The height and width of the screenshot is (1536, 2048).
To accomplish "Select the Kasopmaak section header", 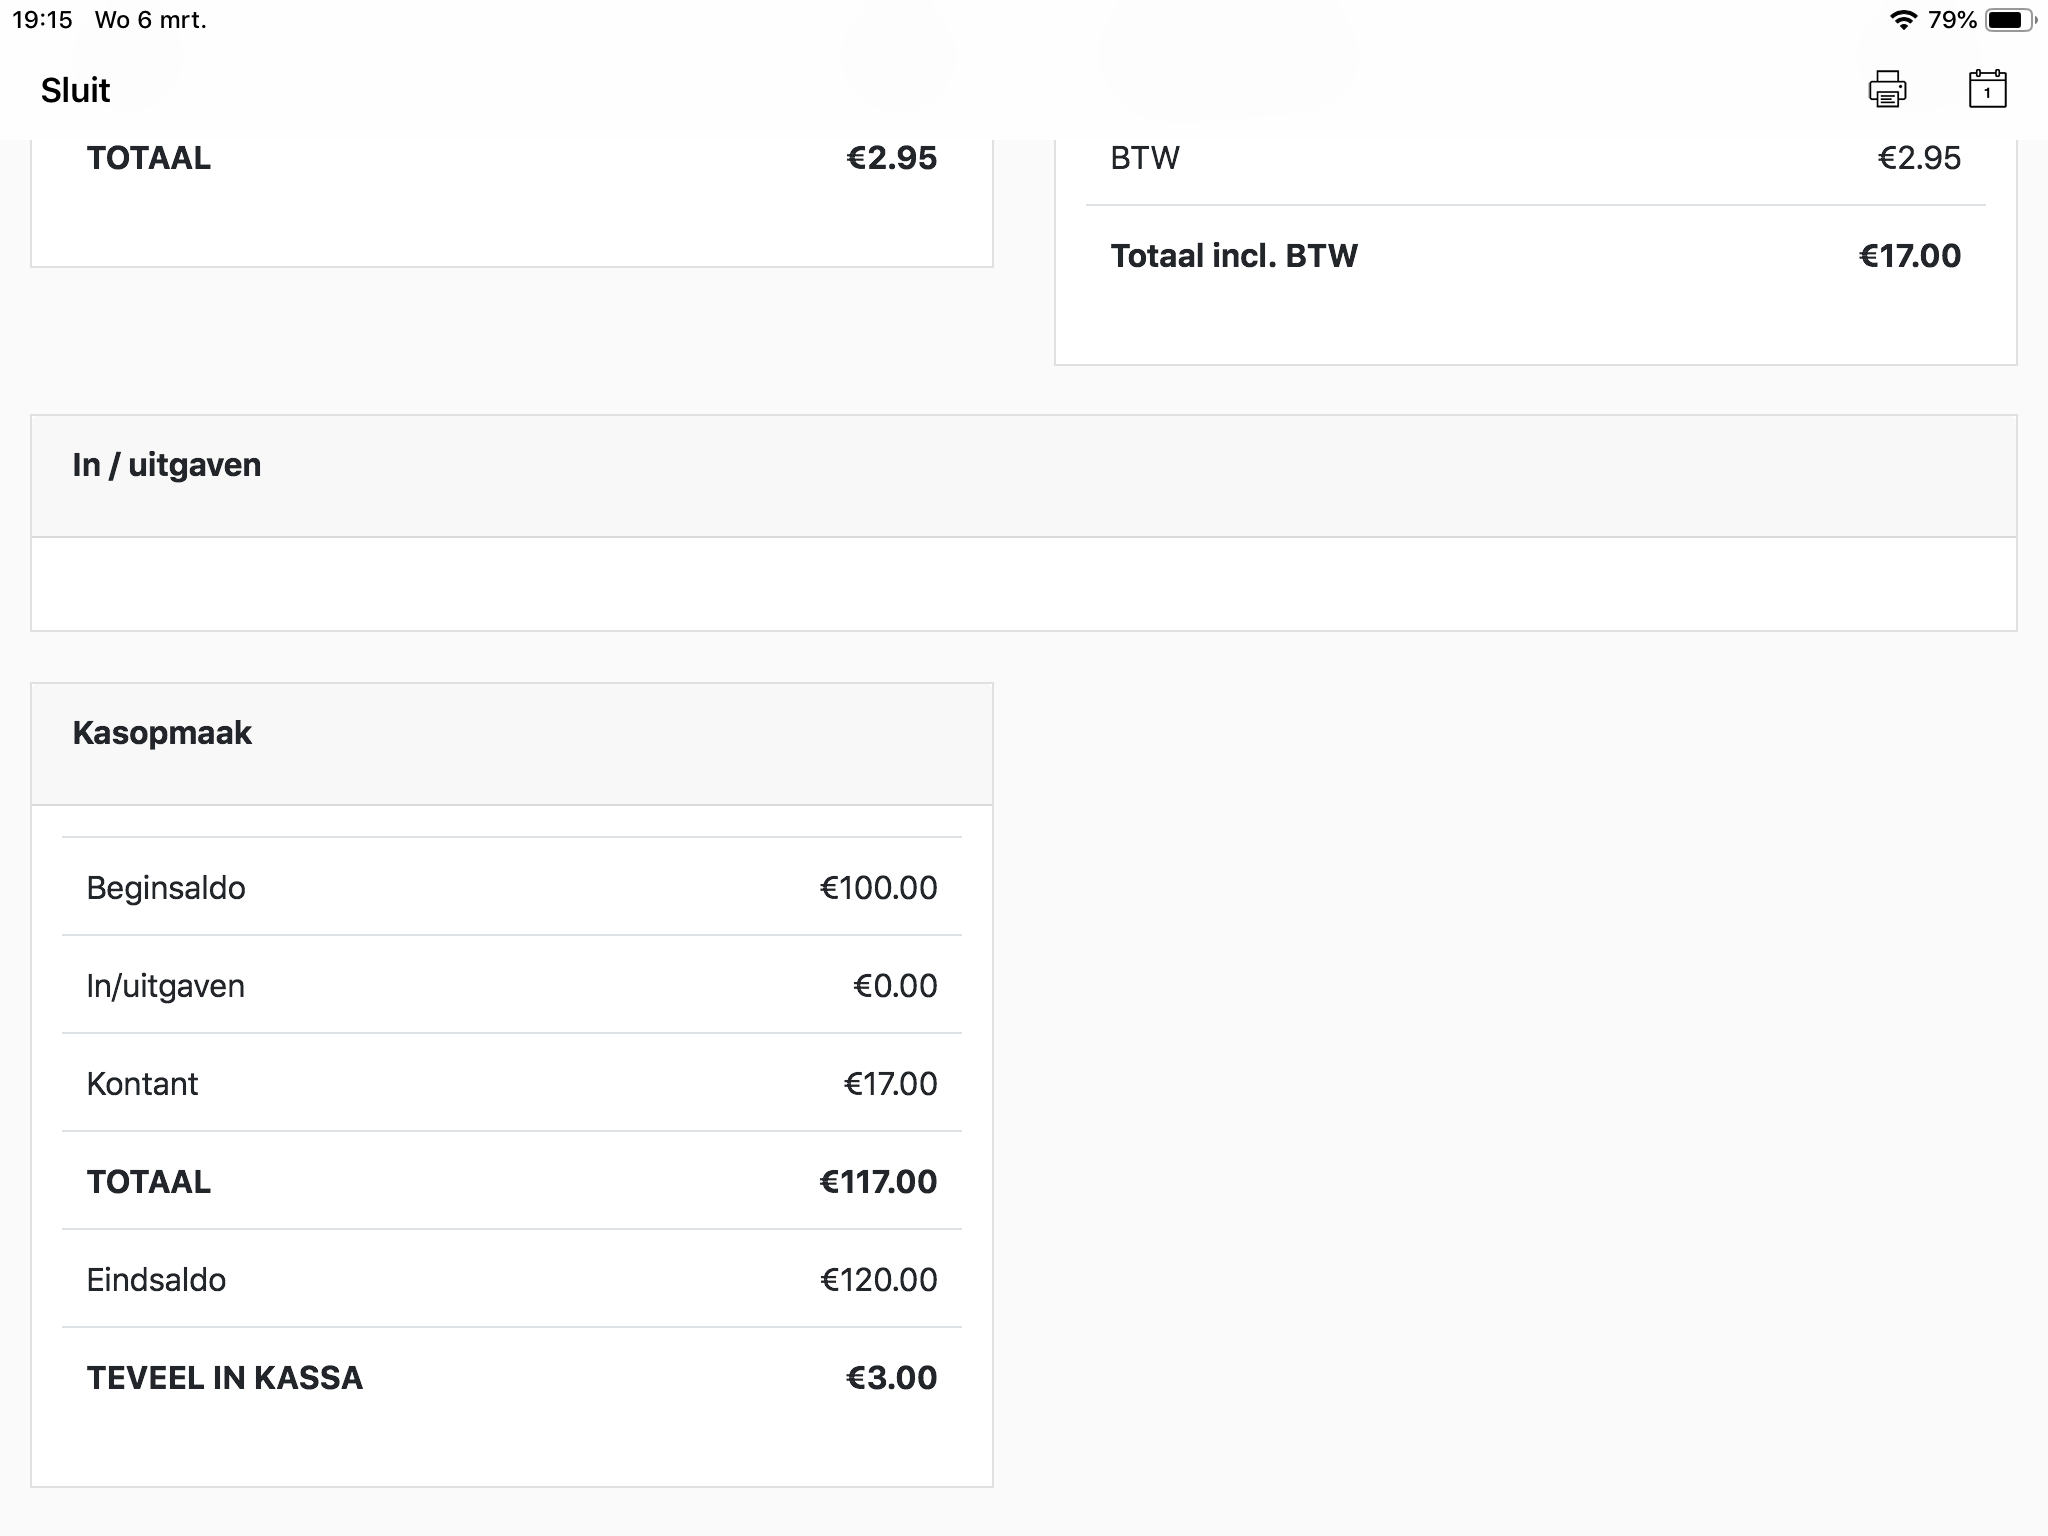I will click(162, 733).
